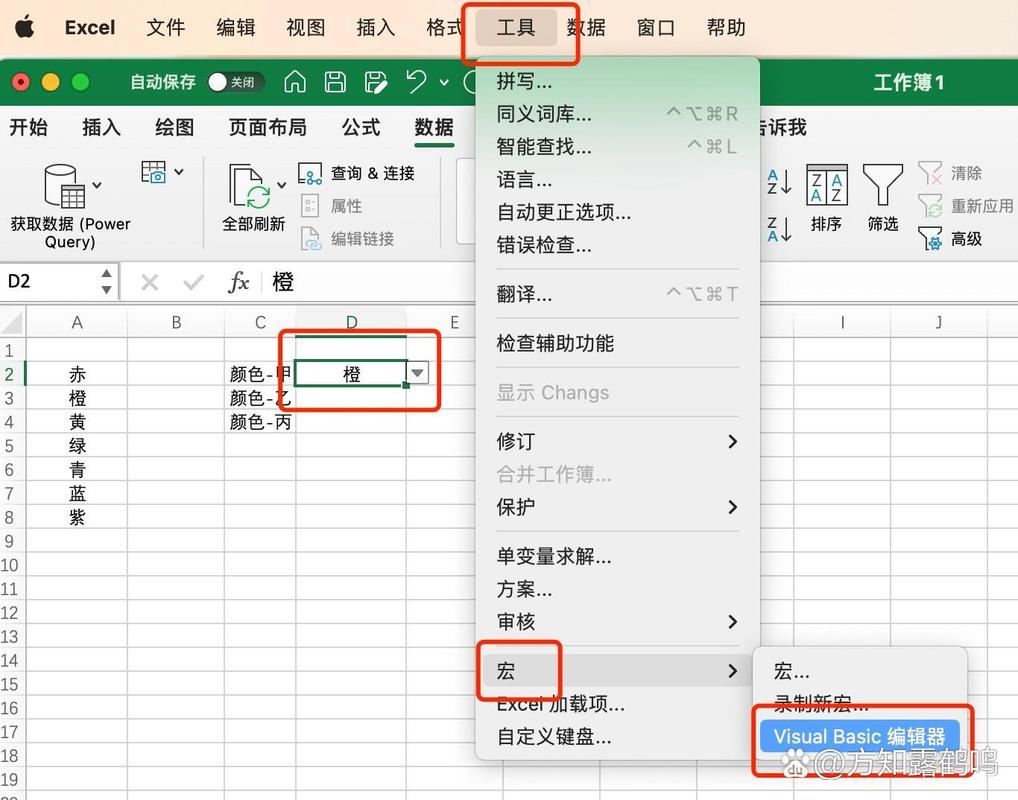This screenshot has height=800, width=1018.
Task: Open the 帮助 menu
Action: 726,27
